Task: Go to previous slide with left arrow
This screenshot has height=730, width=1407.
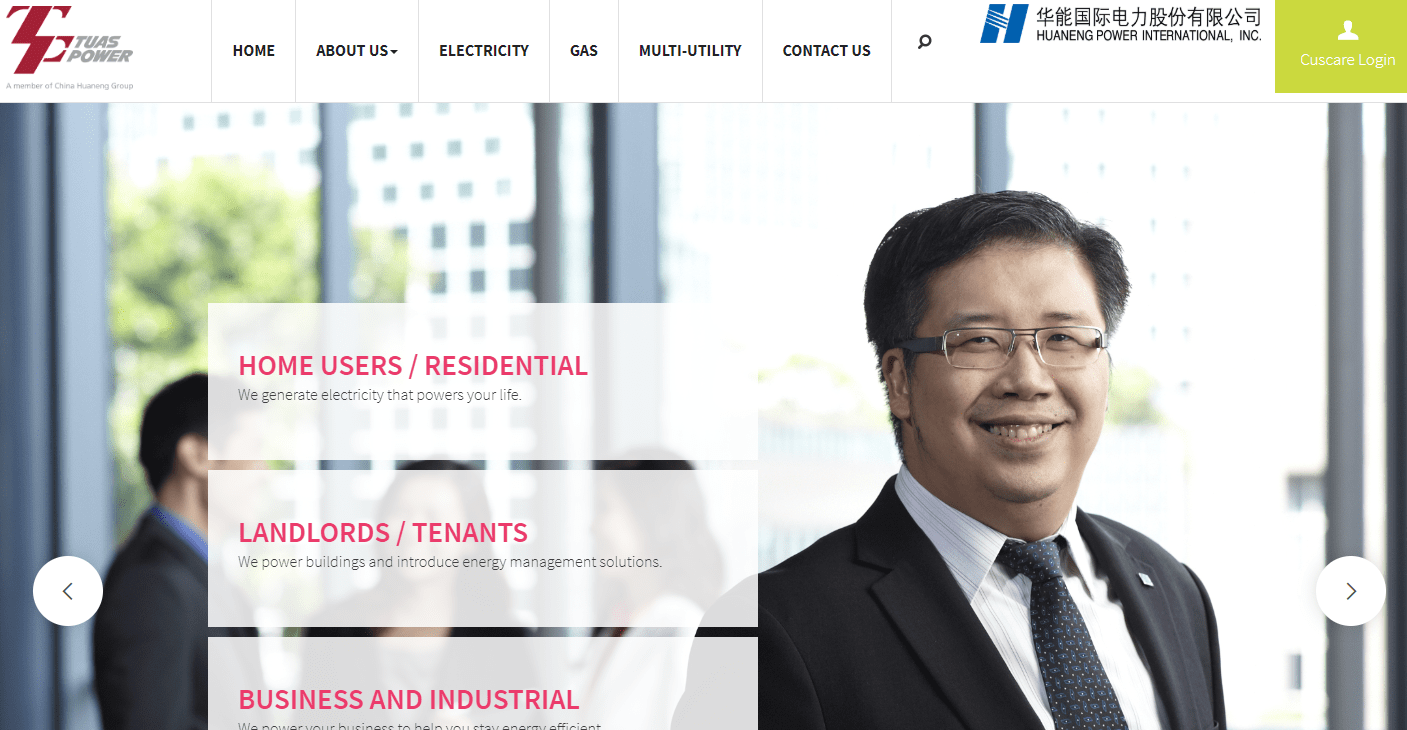Action: (x=68, y=591)
